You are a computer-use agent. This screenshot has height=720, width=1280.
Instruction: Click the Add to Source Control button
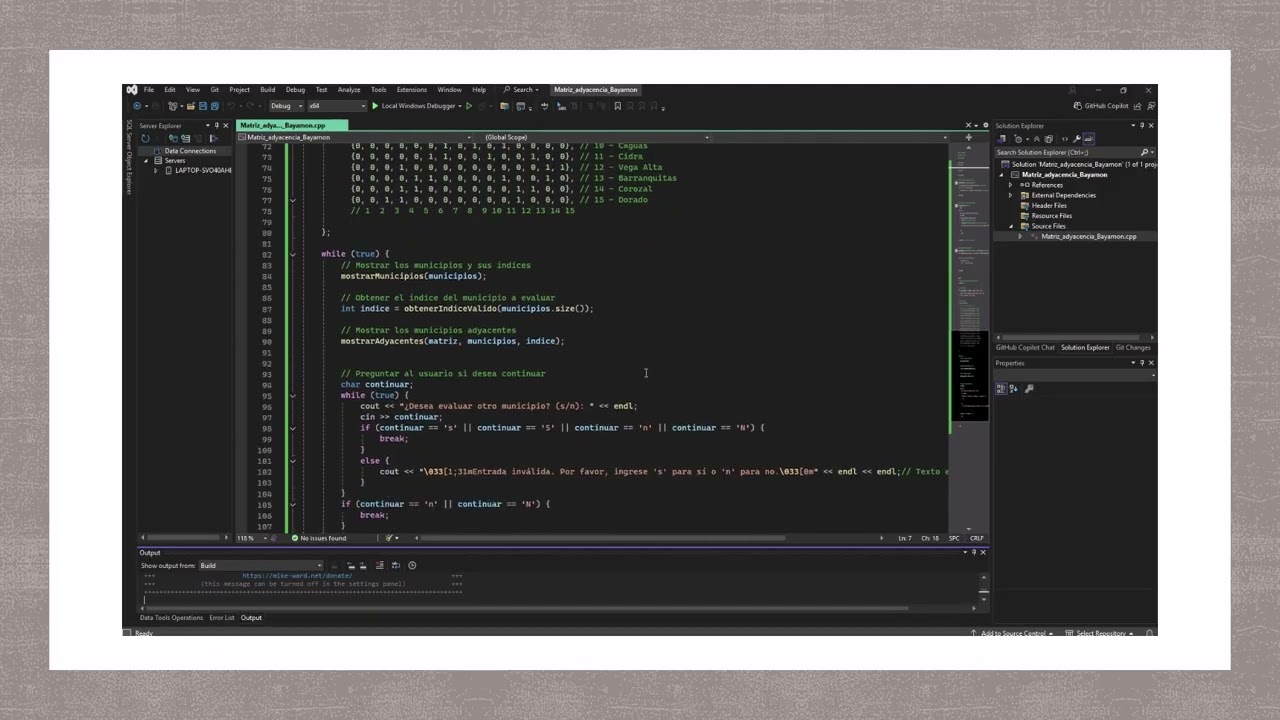point(1014,633)
